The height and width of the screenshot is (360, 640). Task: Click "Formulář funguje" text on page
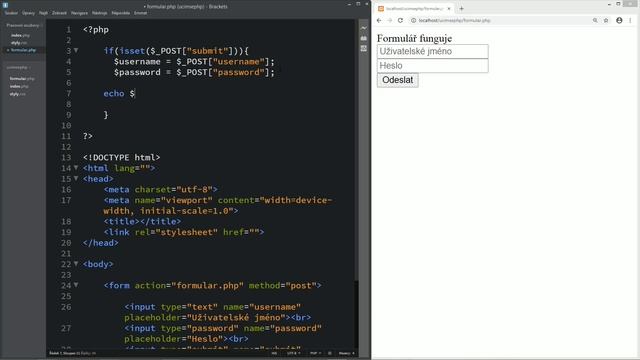pyautogui.click(x=414, y=38)
